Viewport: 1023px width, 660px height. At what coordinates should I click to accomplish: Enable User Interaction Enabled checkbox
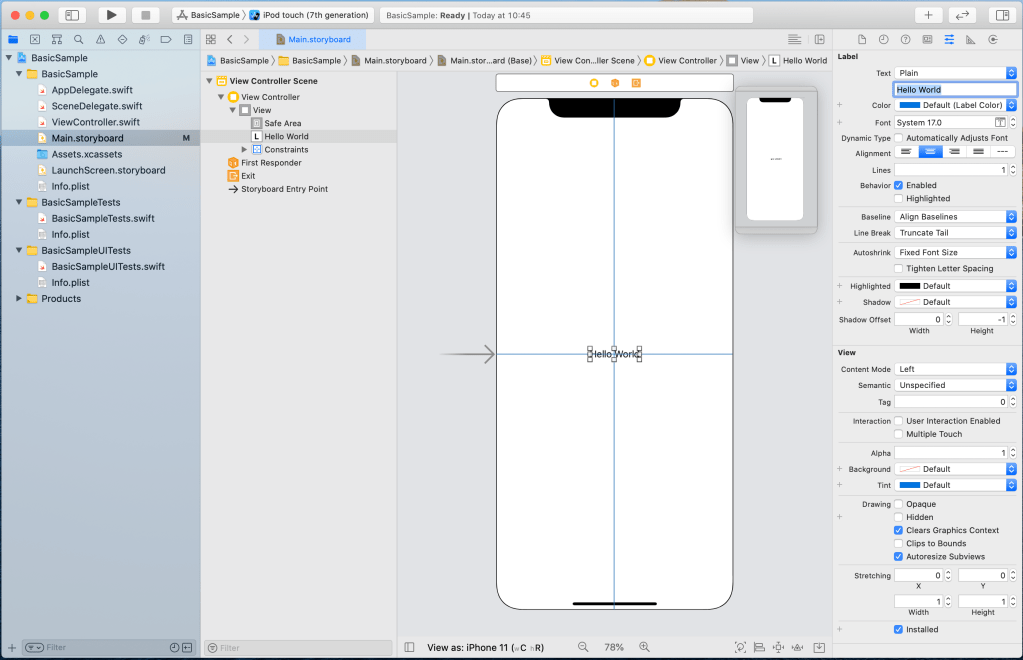pyautogui.click(x=898, y=421)
